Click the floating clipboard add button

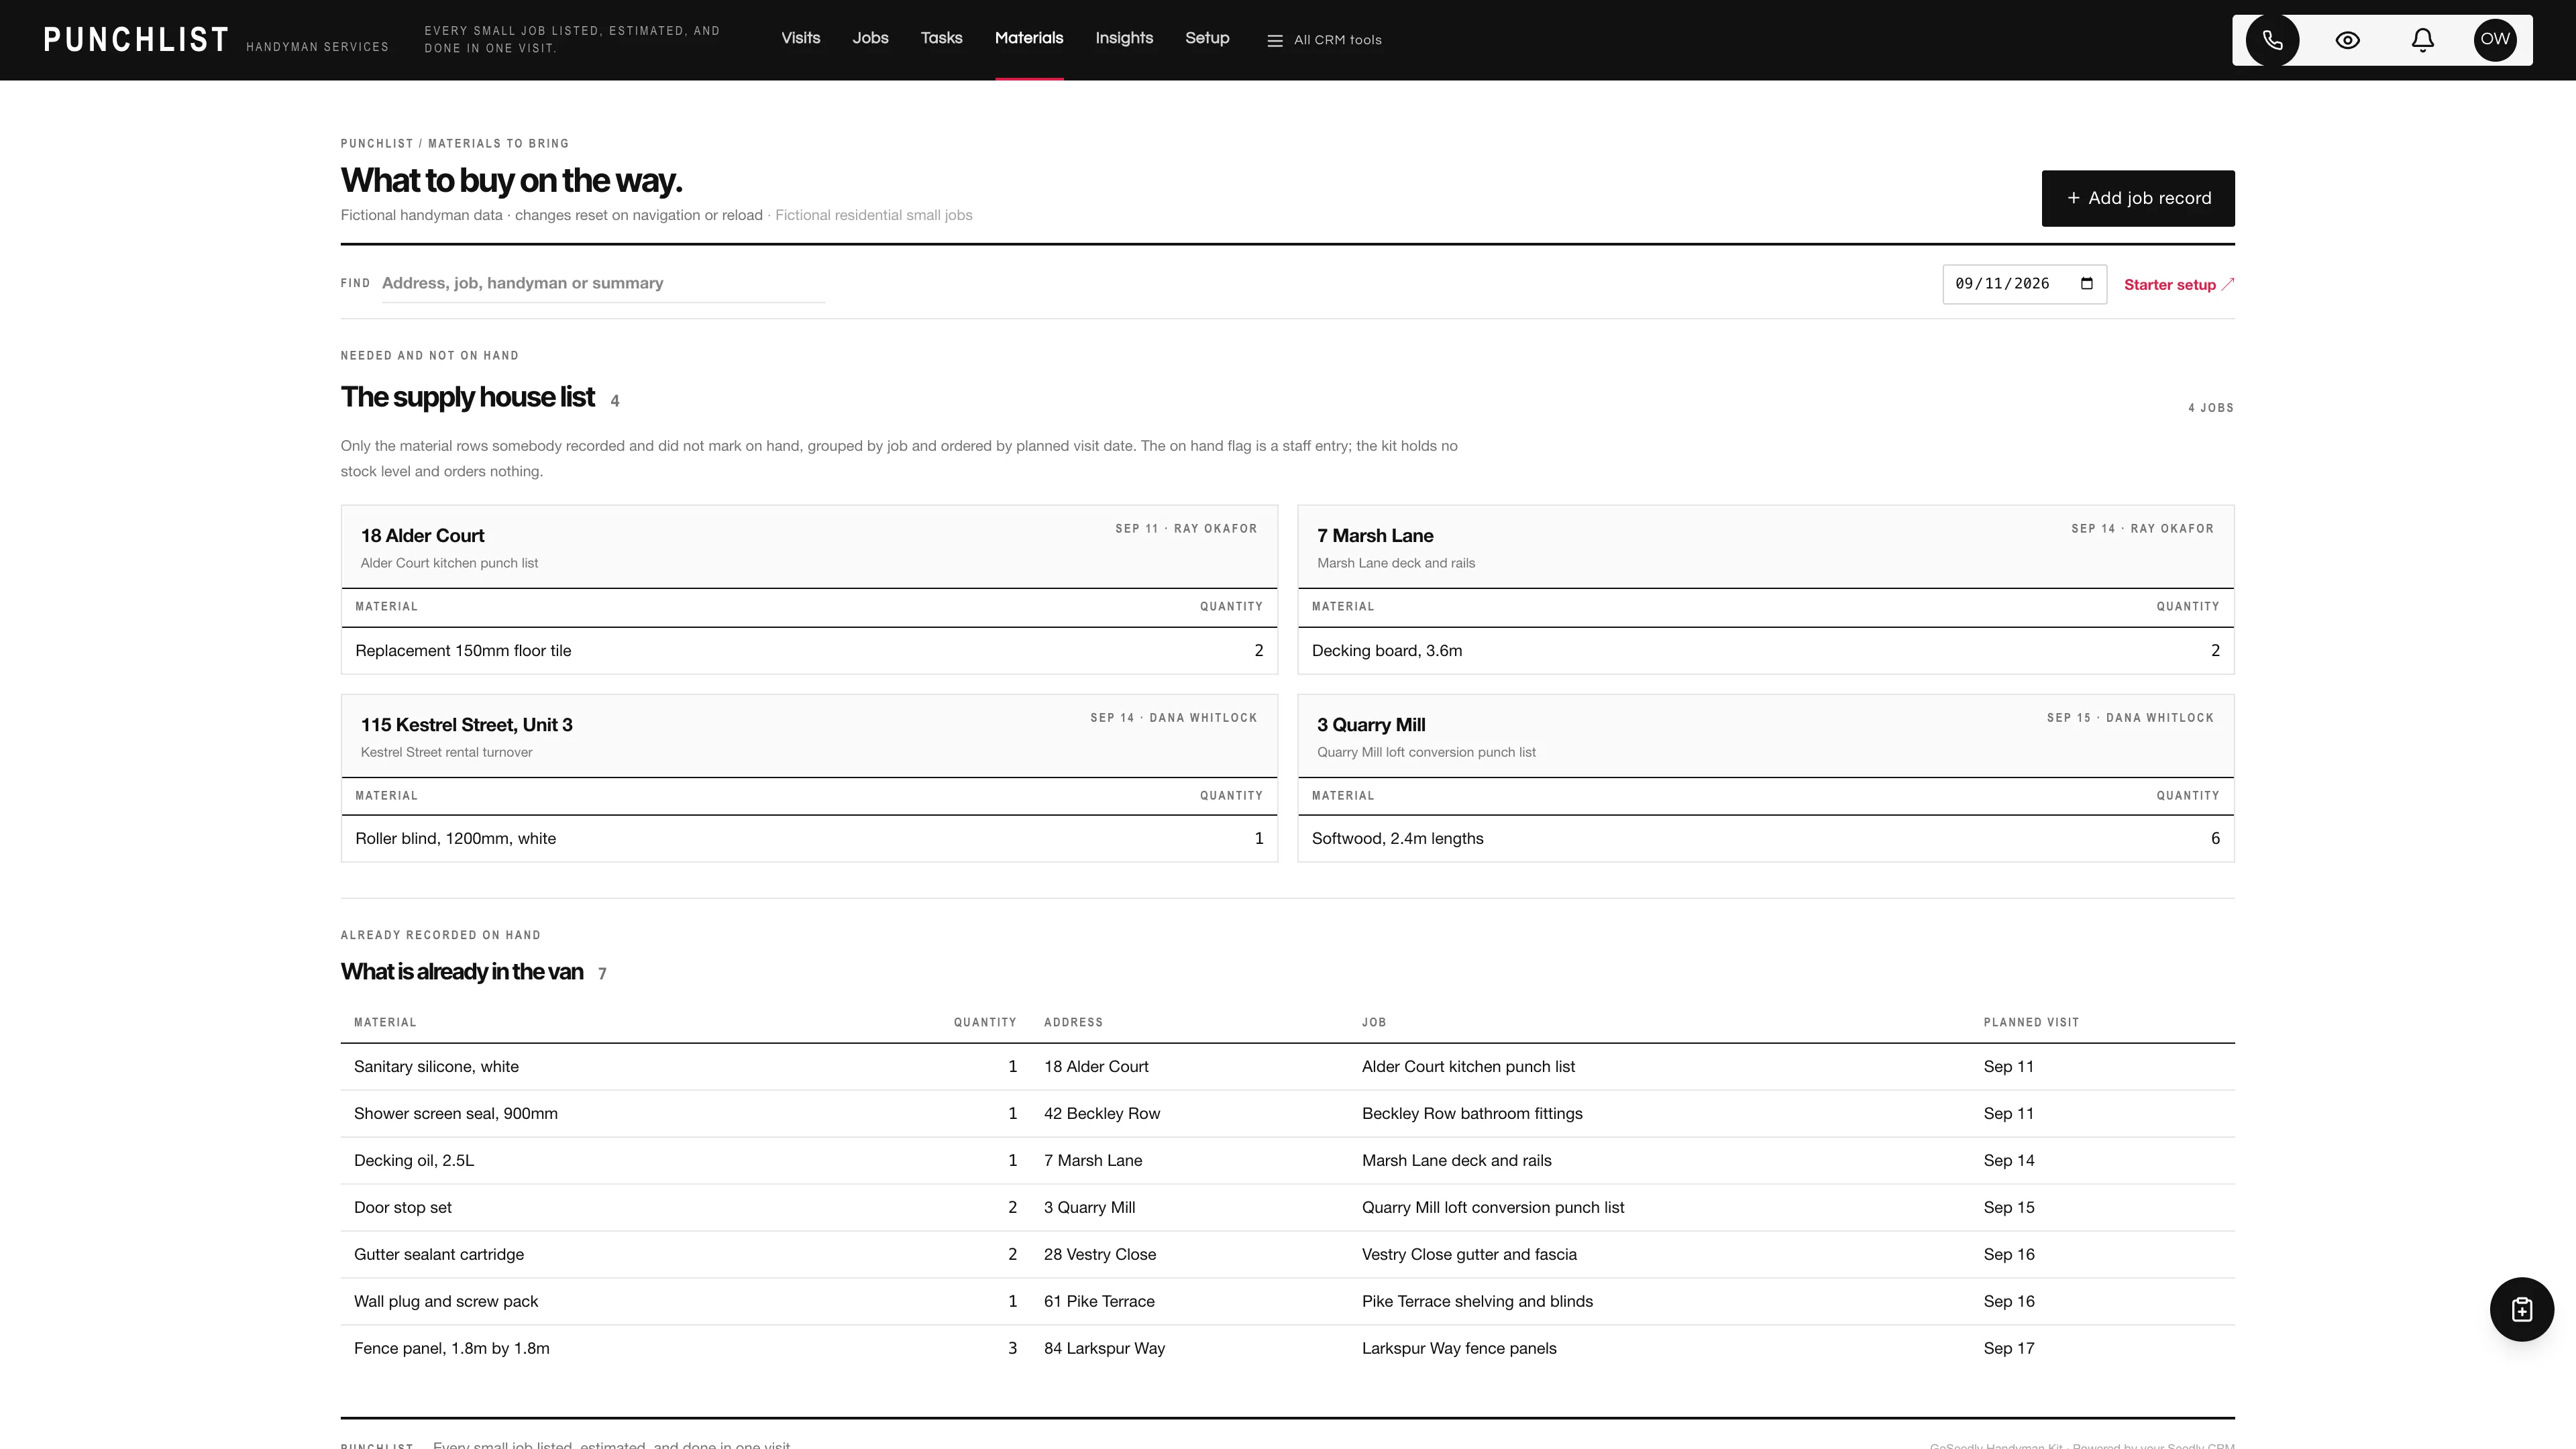pos(2521,1309)
